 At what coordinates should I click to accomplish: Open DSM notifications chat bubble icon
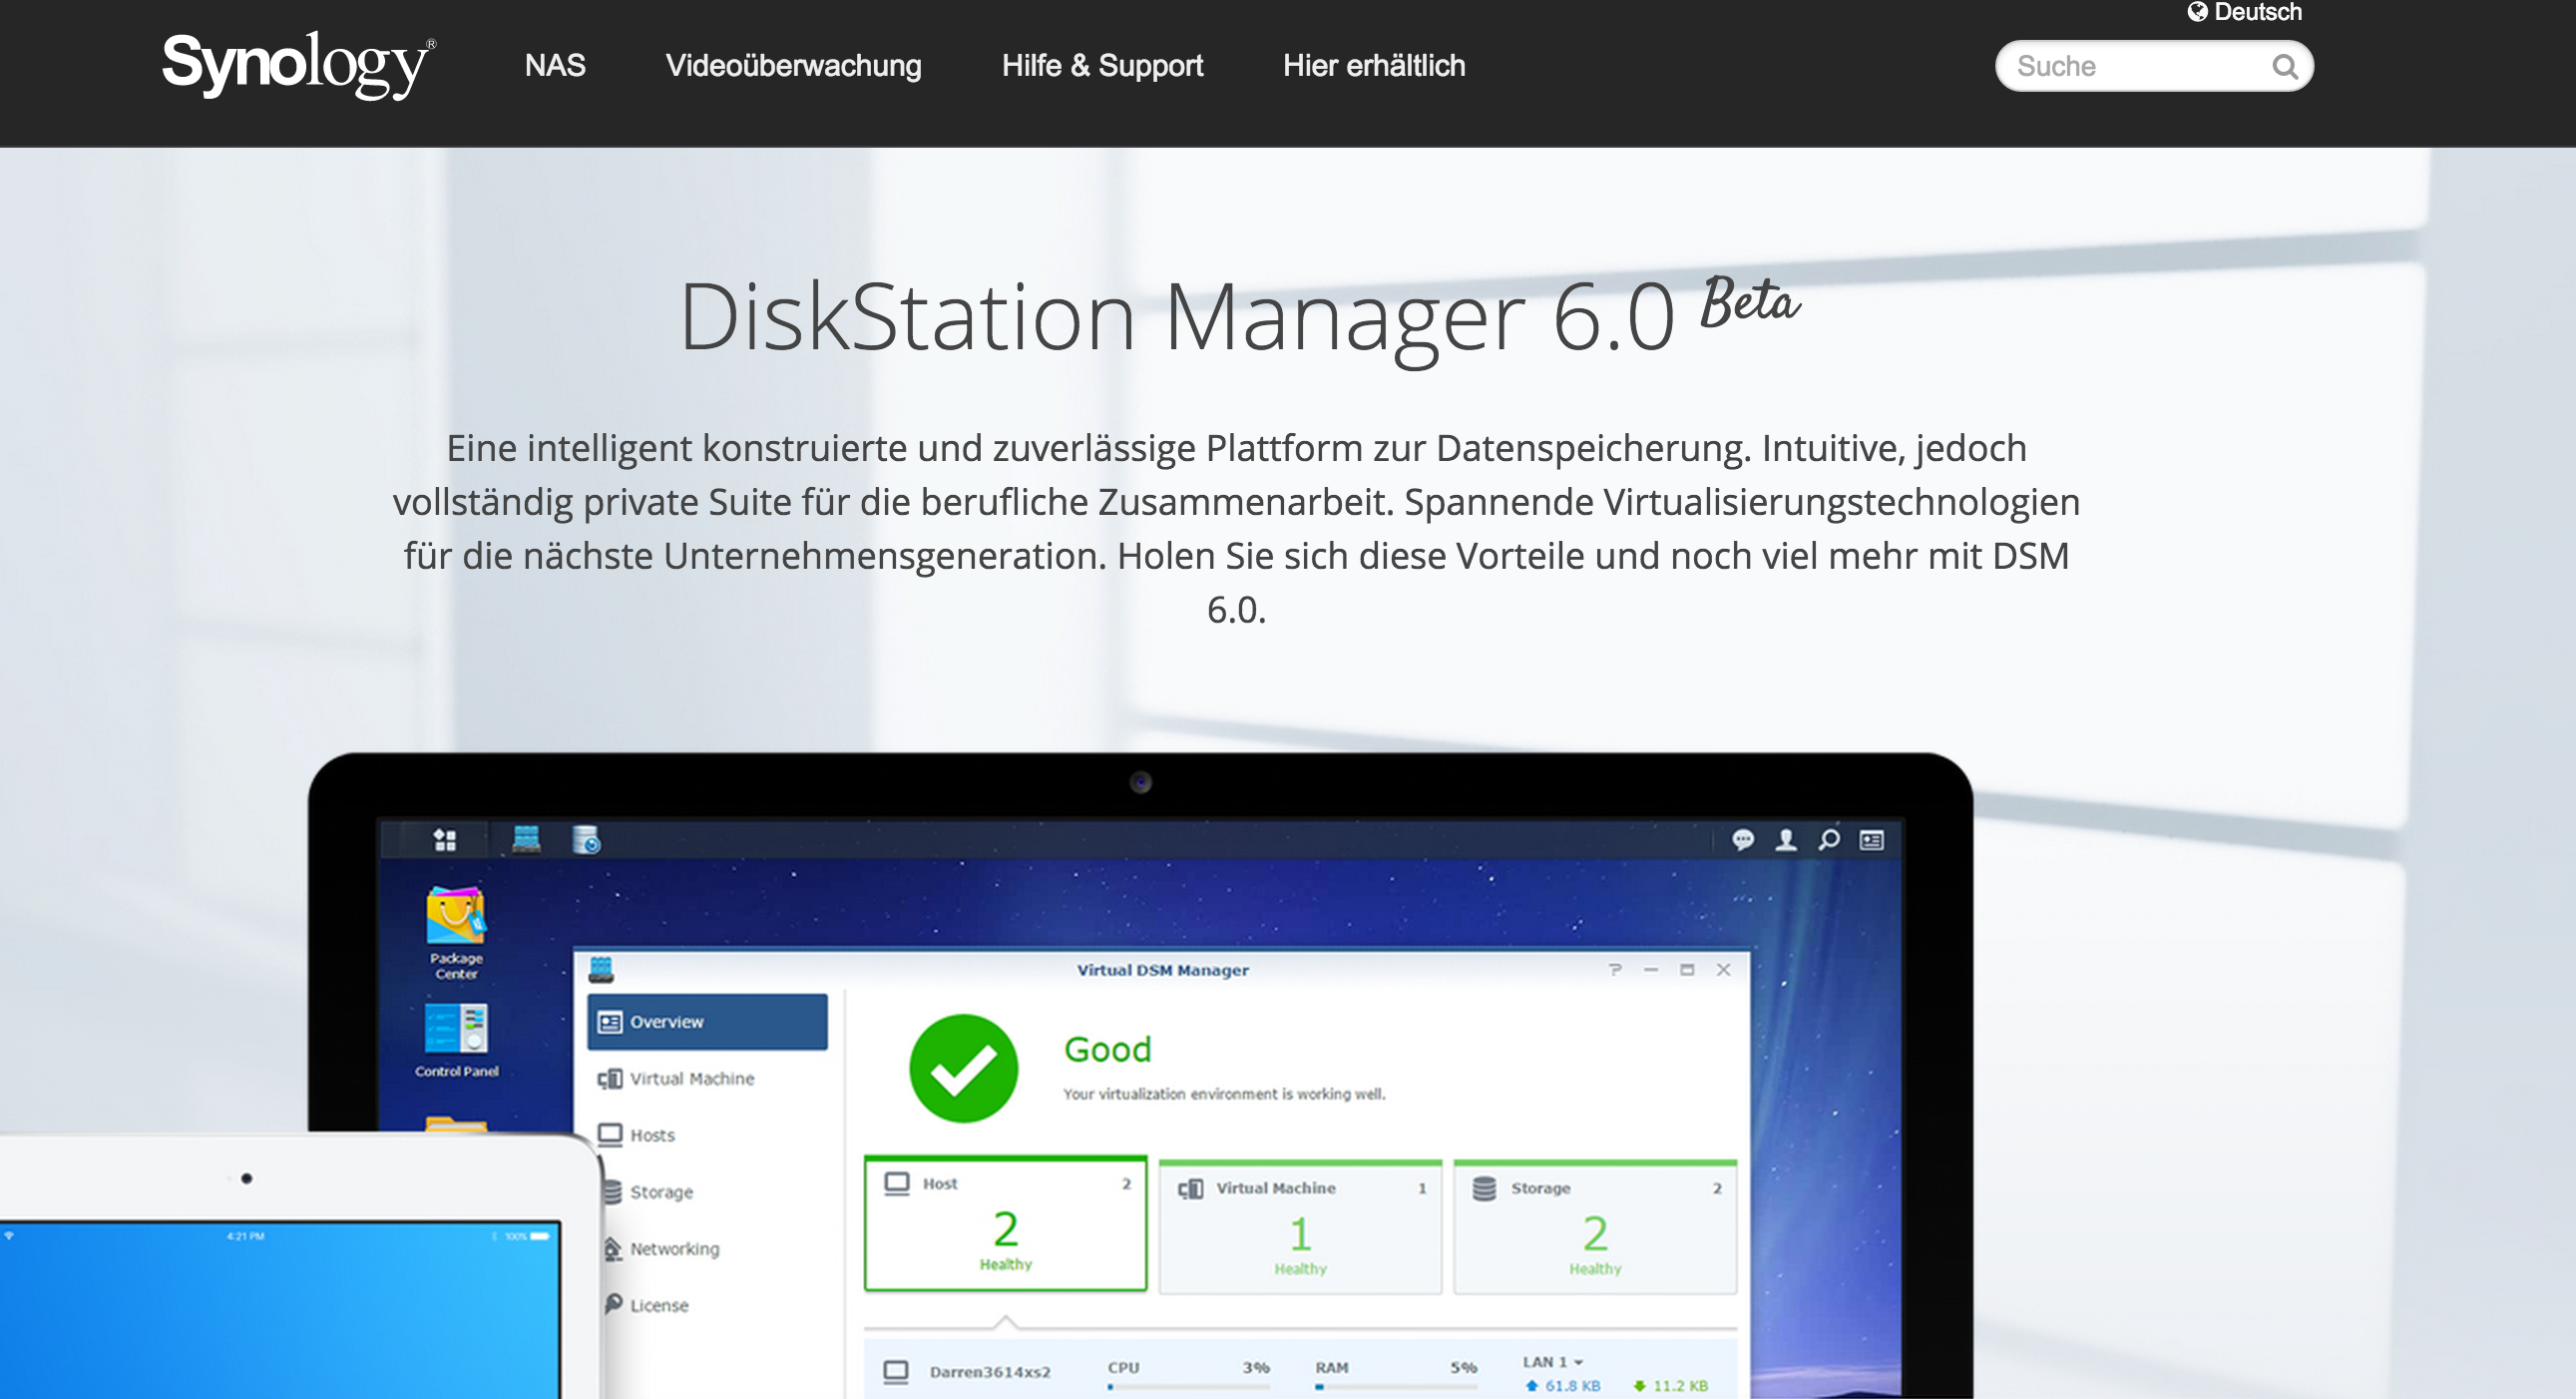pos(1743,839)
